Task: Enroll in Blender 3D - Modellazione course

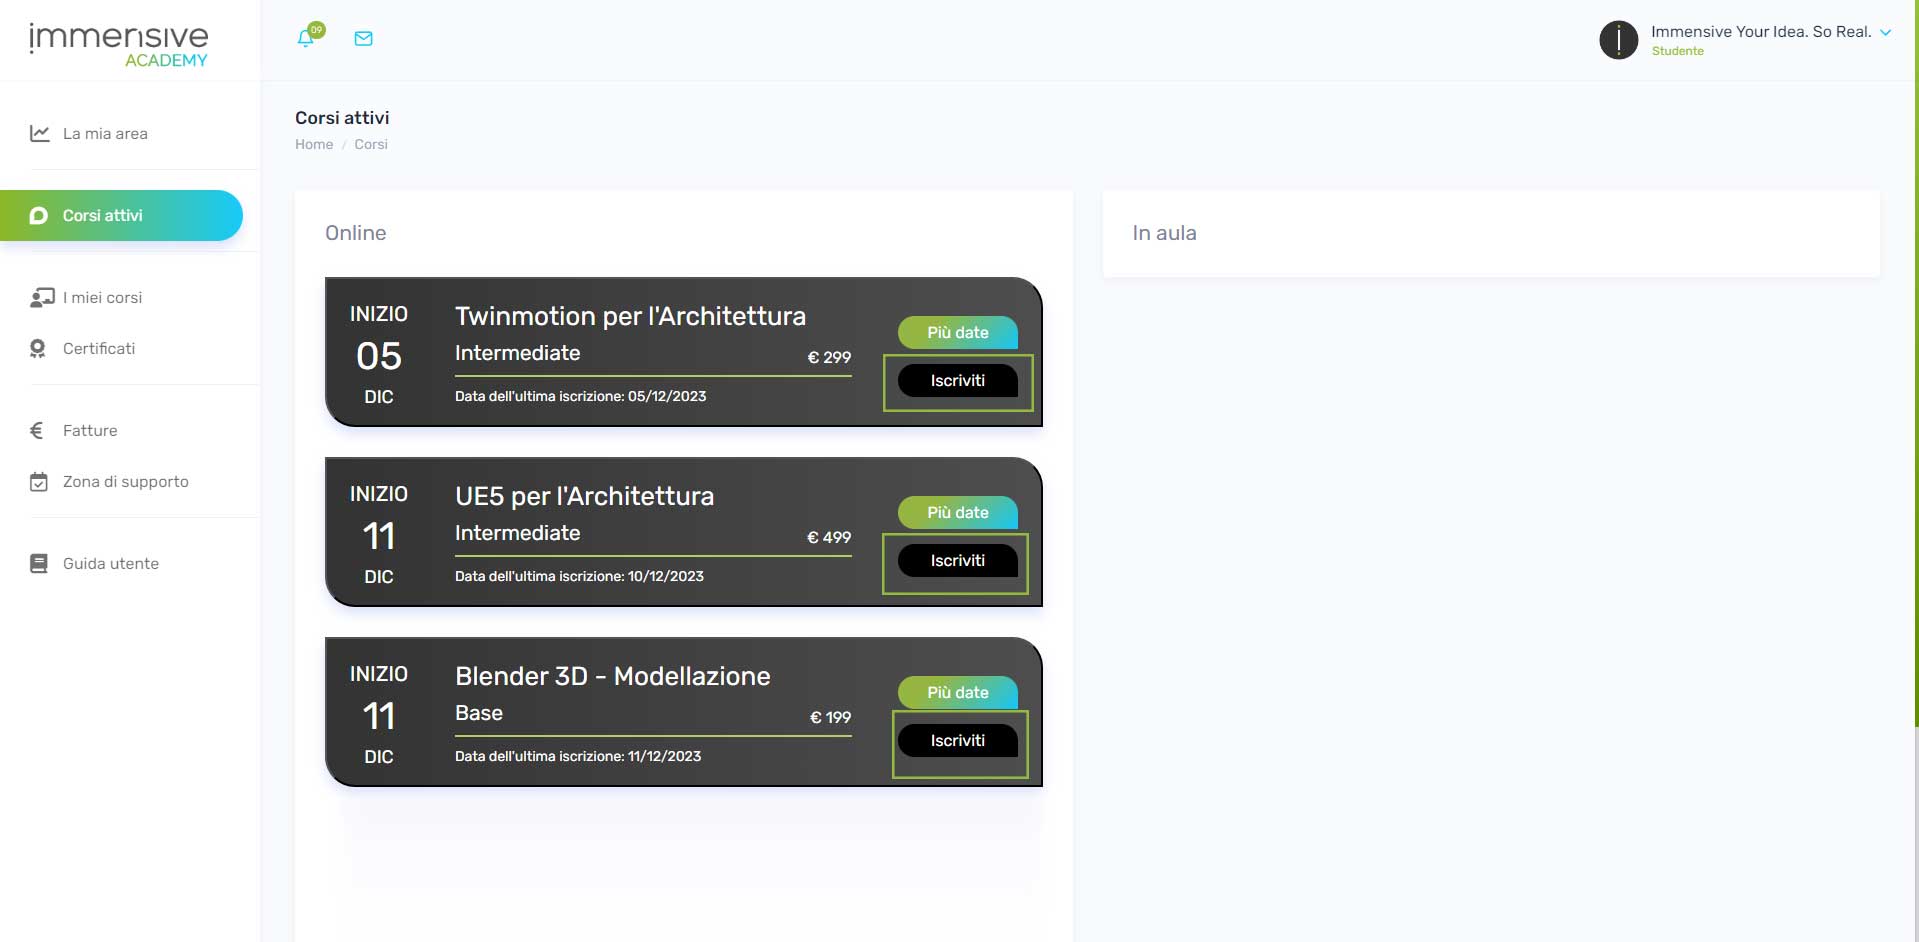Action: coord(957,741)
